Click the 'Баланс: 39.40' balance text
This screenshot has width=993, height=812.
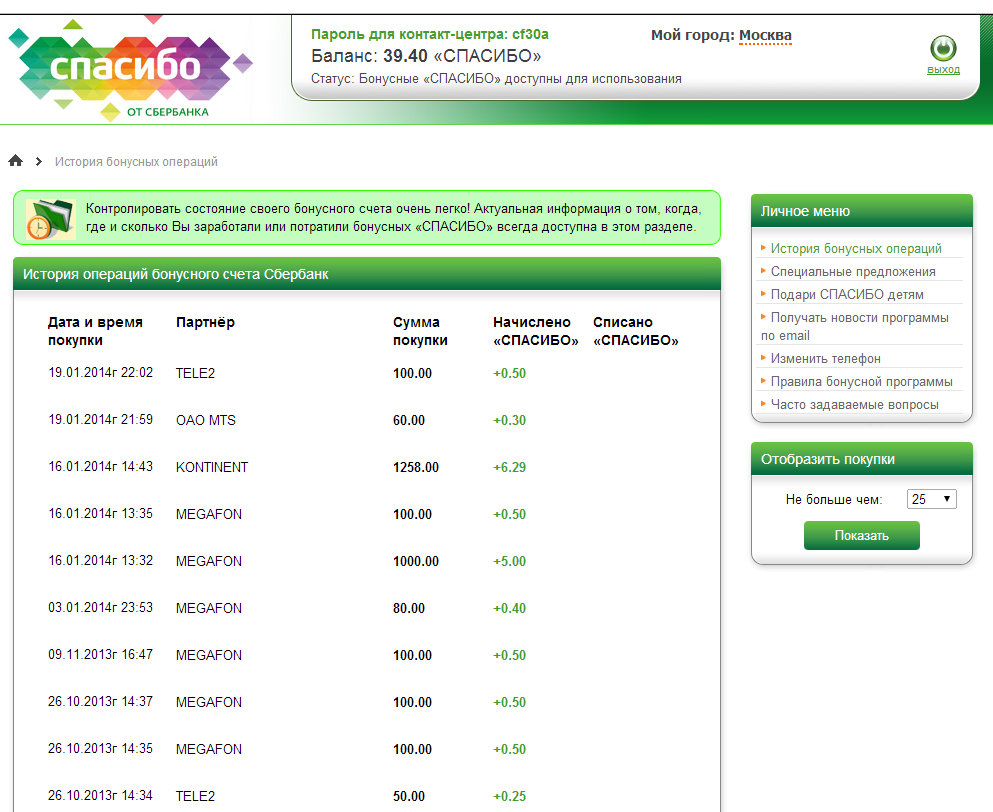click(x=426, y=56)
